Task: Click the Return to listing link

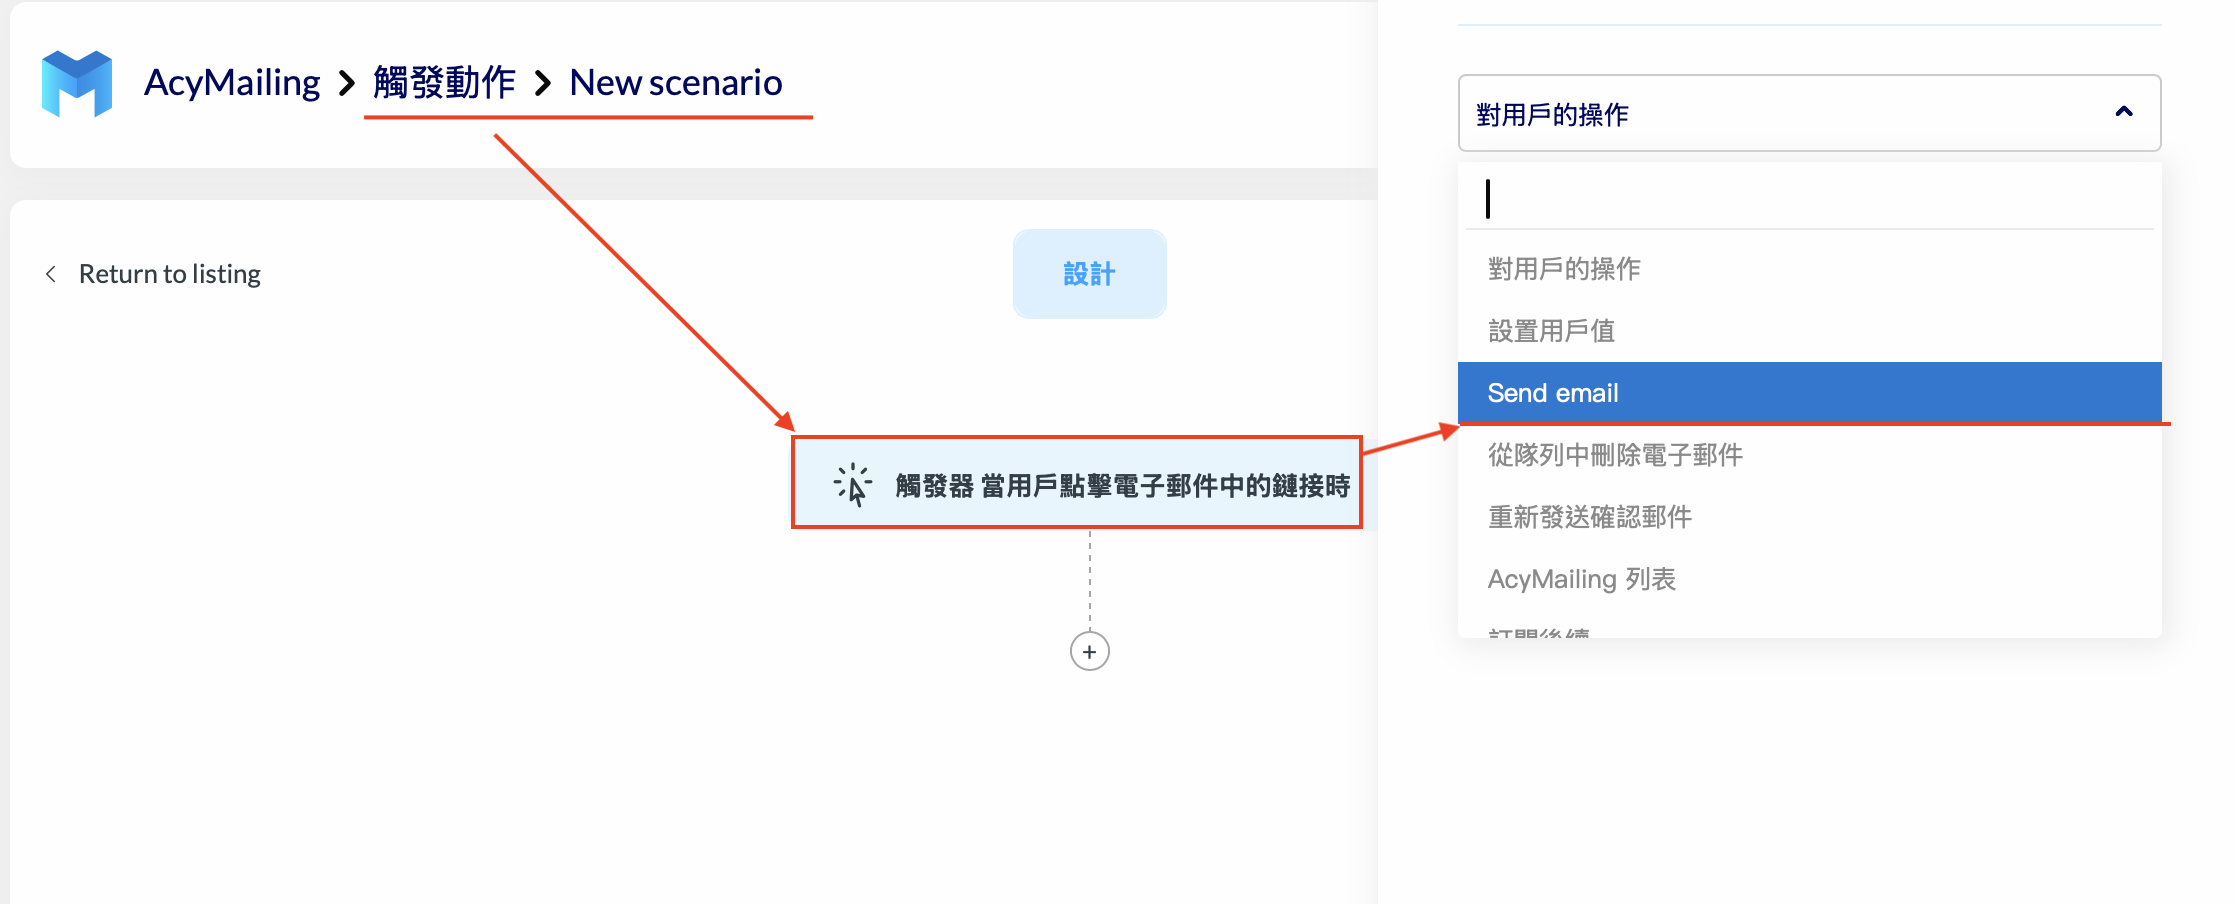Action: (169, 273)
